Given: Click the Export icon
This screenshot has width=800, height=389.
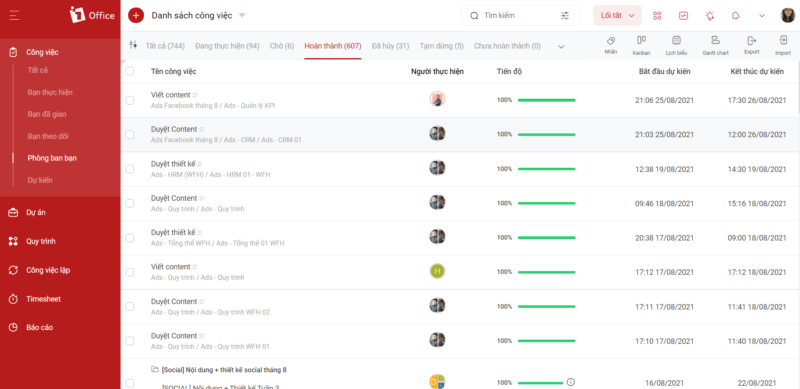Looking at the screenshot, I should [x=752, y=40].
